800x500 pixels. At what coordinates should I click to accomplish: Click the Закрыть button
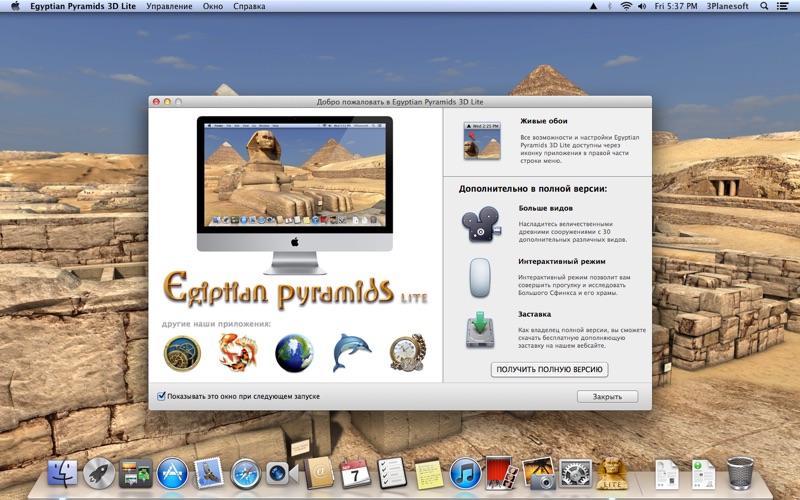[607, 396]
